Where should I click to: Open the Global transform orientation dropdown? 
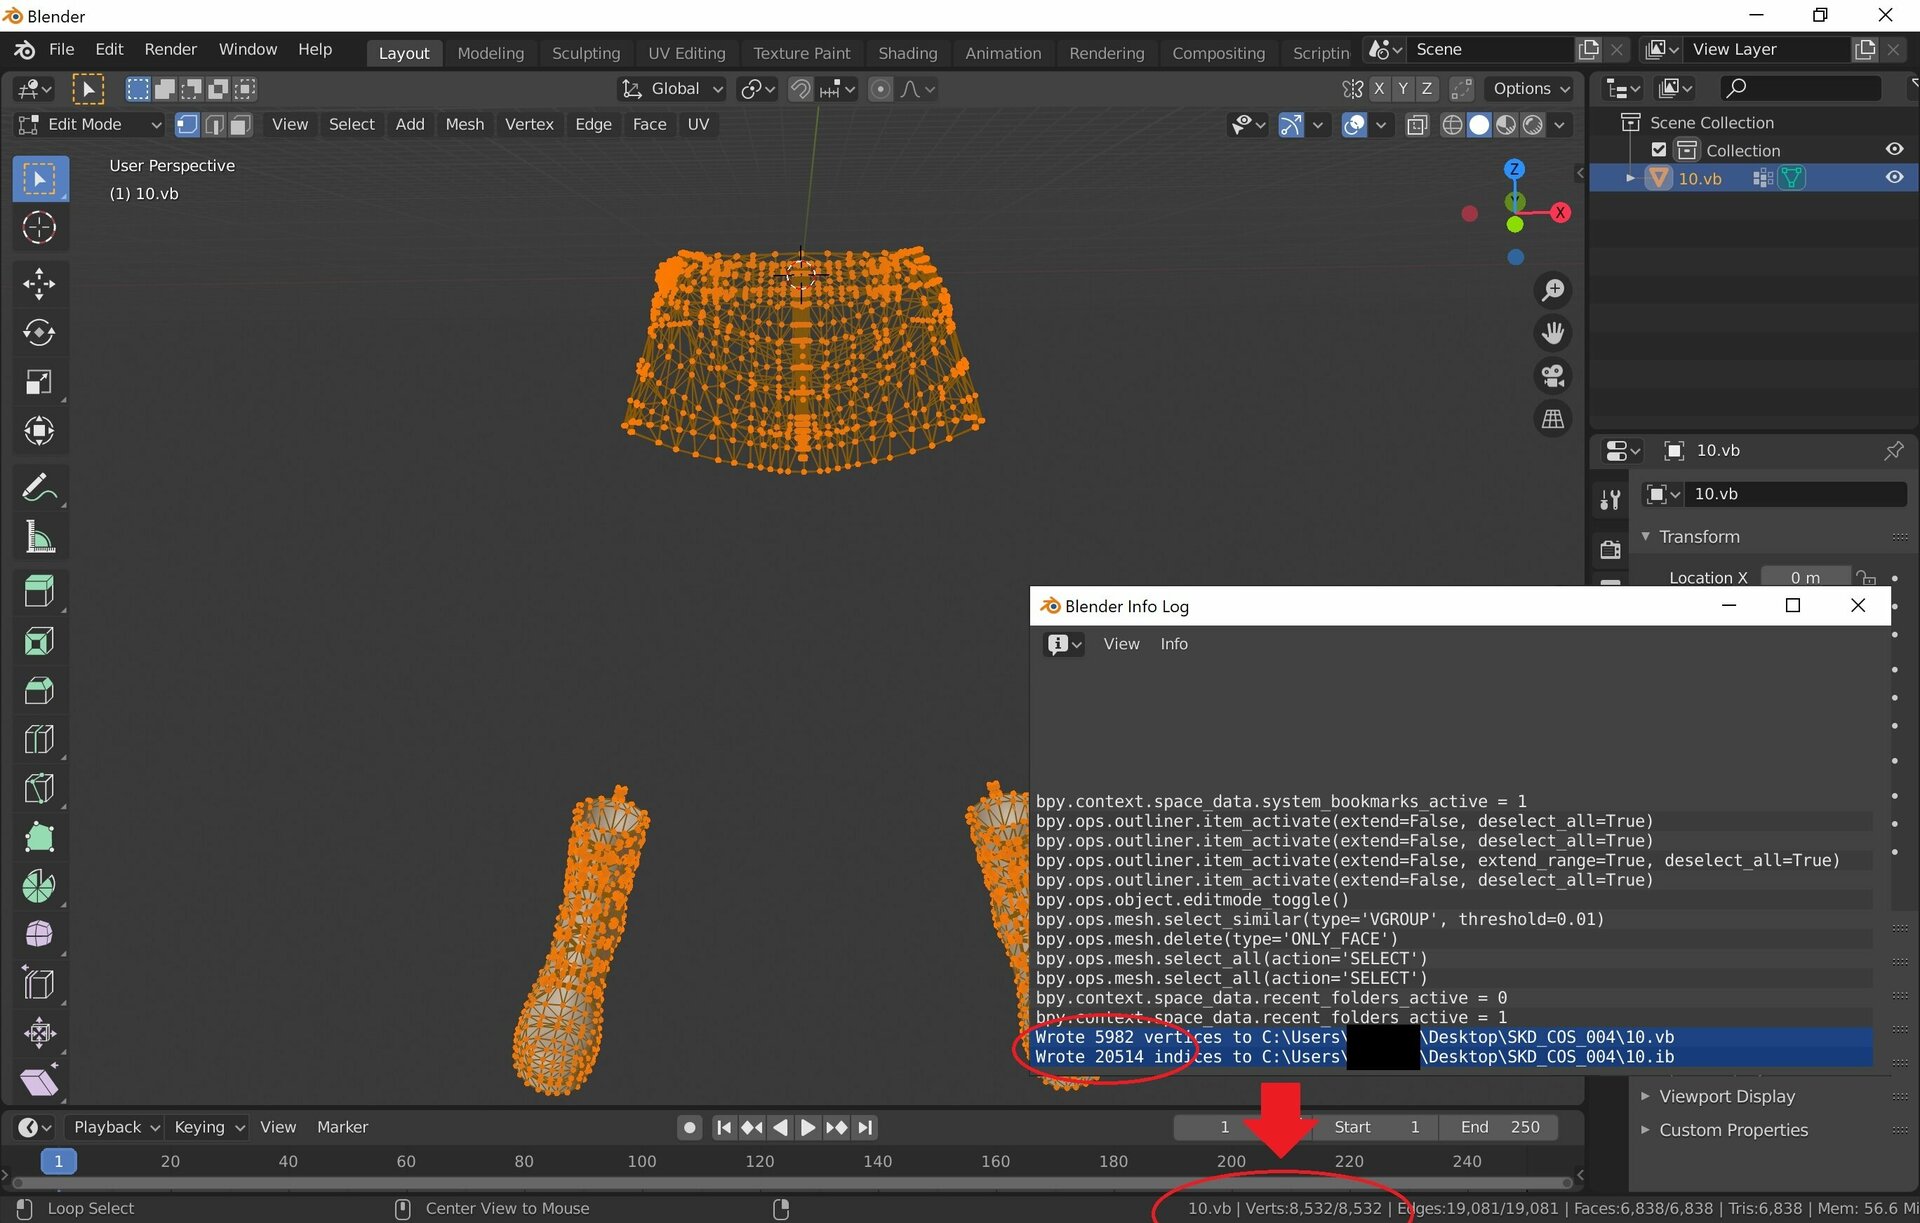[x=673, y=89]
